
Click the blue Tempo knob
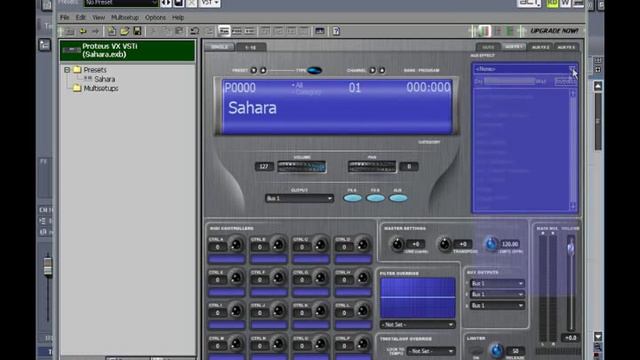[x=491, y=244]
